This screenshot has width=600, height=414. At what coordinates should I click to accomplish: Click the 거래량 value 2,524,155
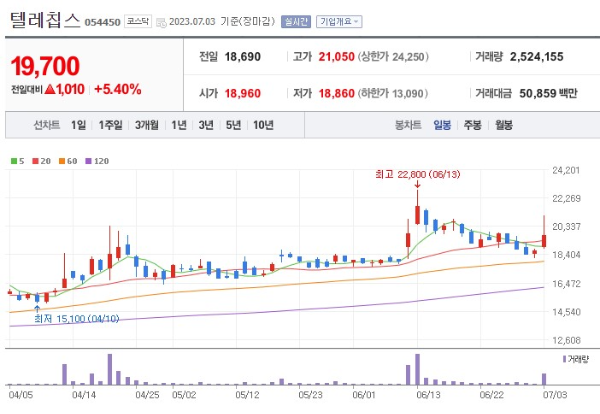pos(536,57)
